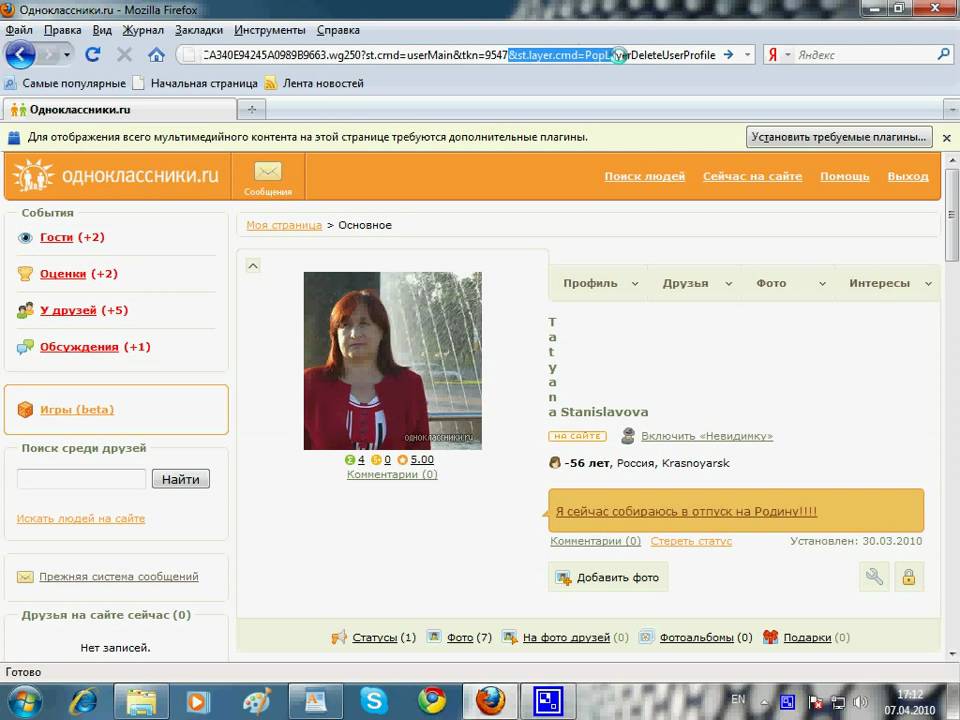The image size is (960, 720).
Task: Click the Добавить фото button
Action: [x=608, y=577]
